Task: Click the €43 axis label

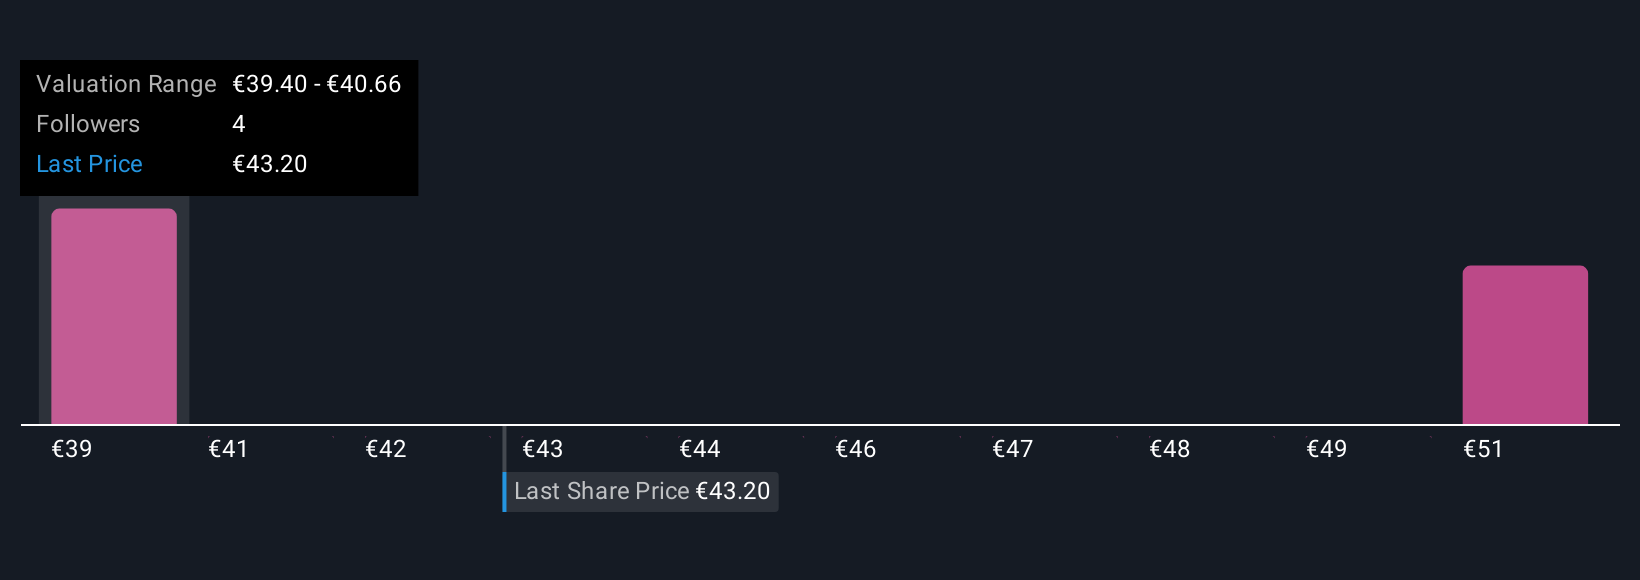Action: click(543, 449)
